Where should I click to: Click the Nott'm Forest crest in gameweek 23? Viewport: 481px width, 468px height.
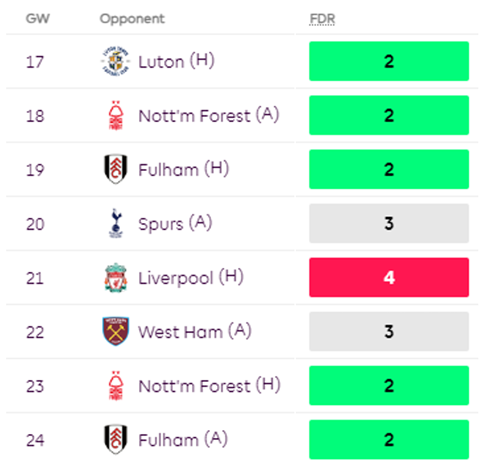click(x=116, y=386)
